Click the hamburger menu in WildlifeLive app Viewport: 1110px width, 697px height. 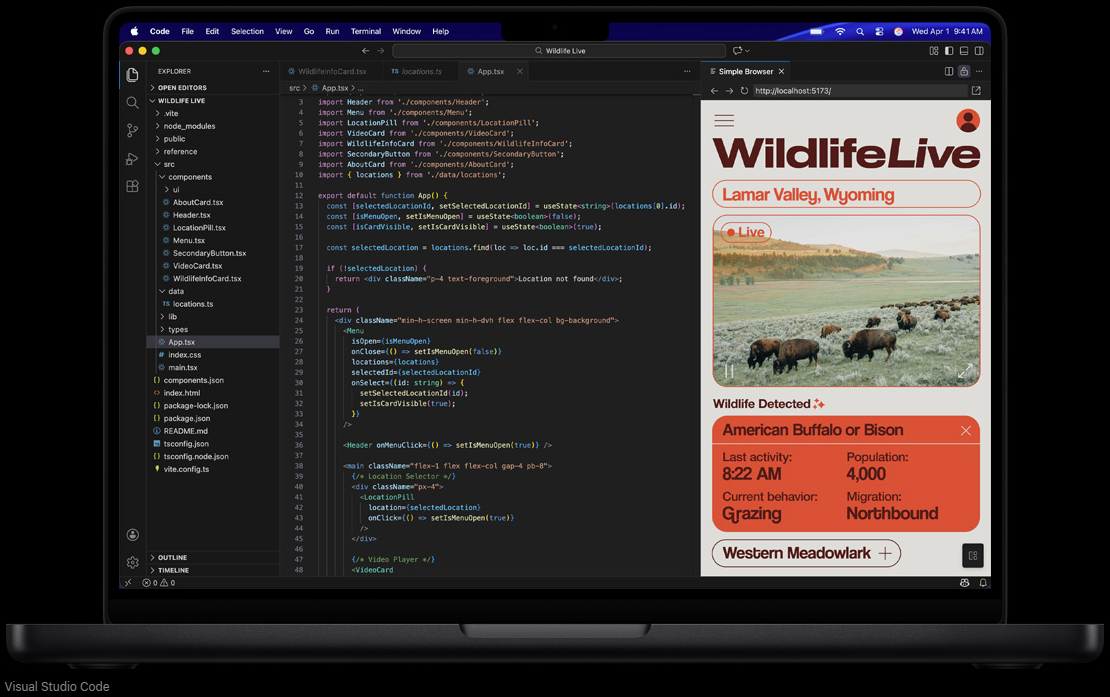pyautogui.click(x=724, y=121)
